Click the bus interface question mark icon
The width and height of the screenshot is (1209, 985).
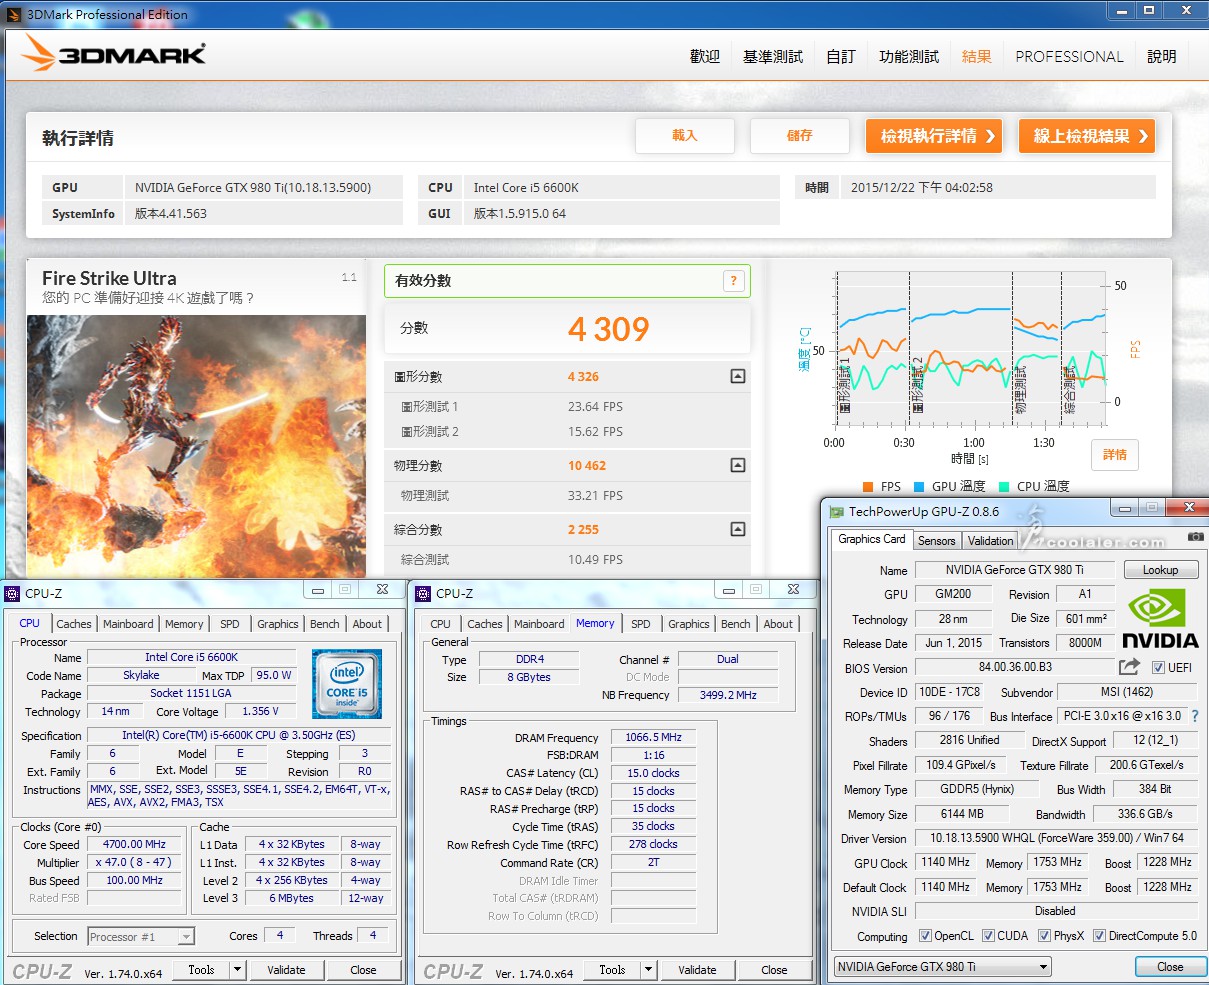click(x=1195, y=716)
